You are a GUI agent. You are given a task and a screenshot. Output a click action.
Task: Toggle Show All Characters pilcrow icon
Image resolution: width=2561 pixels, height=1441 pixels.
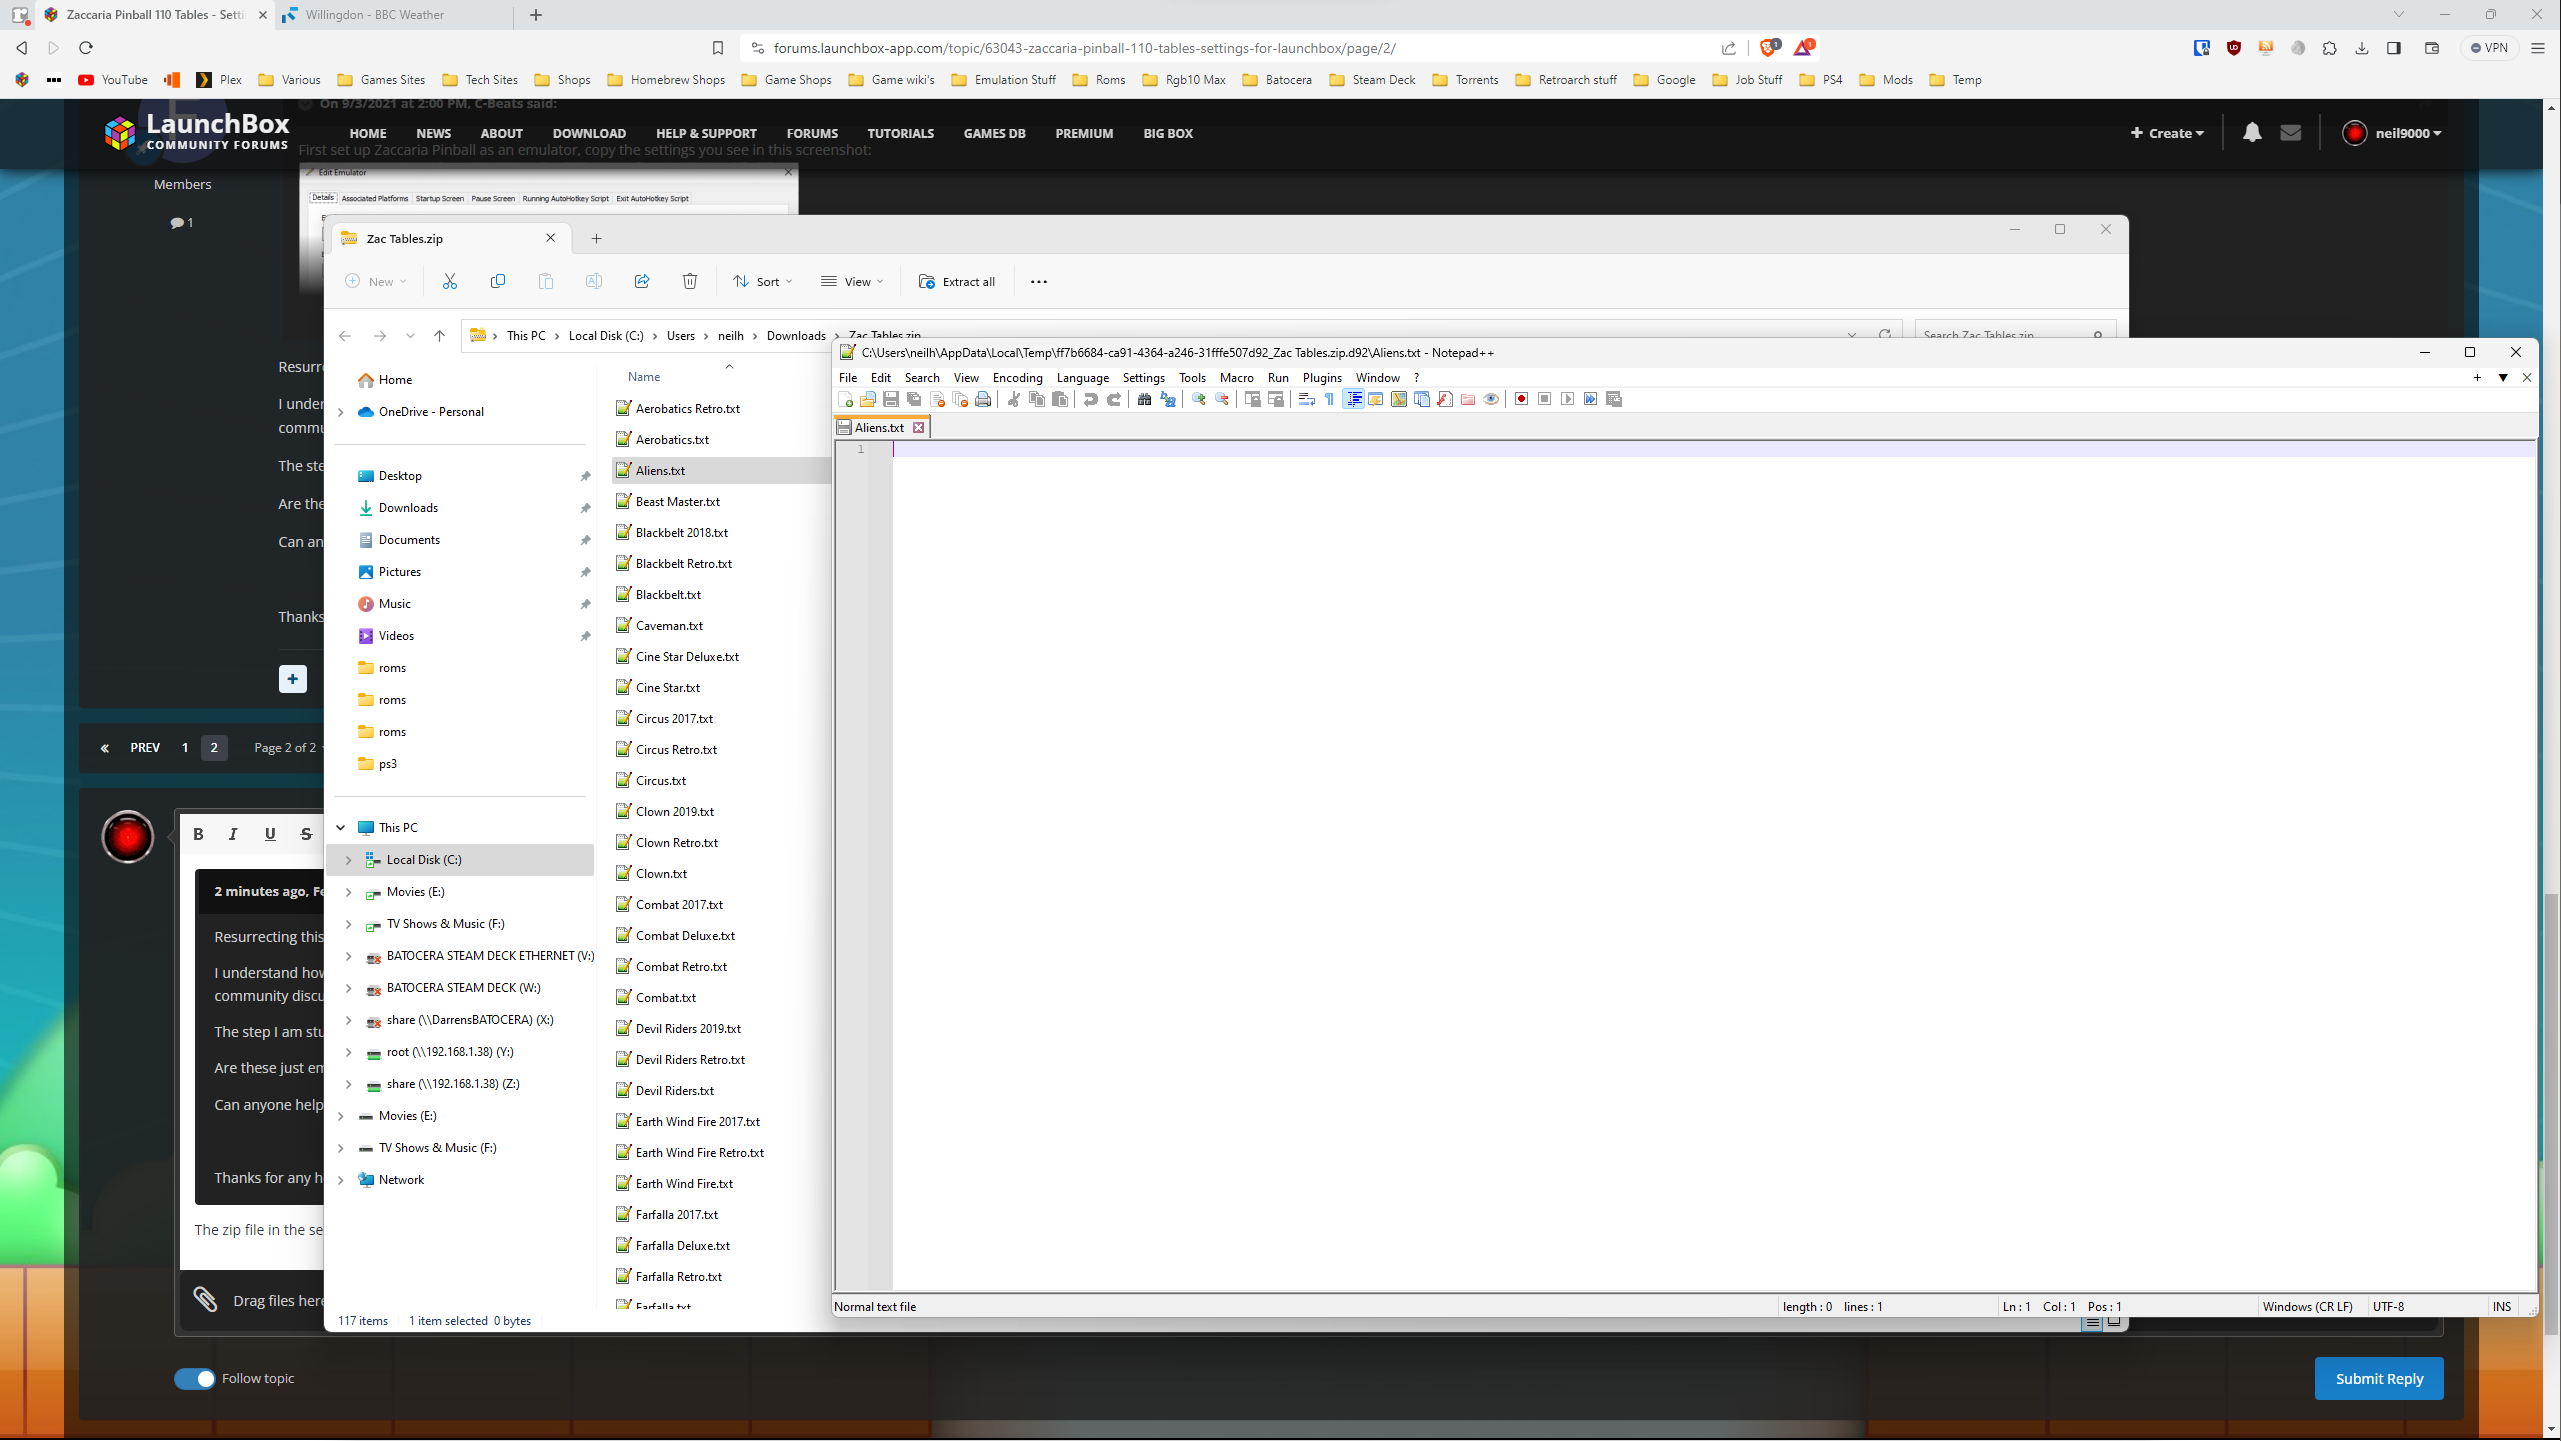(1330, 399)
